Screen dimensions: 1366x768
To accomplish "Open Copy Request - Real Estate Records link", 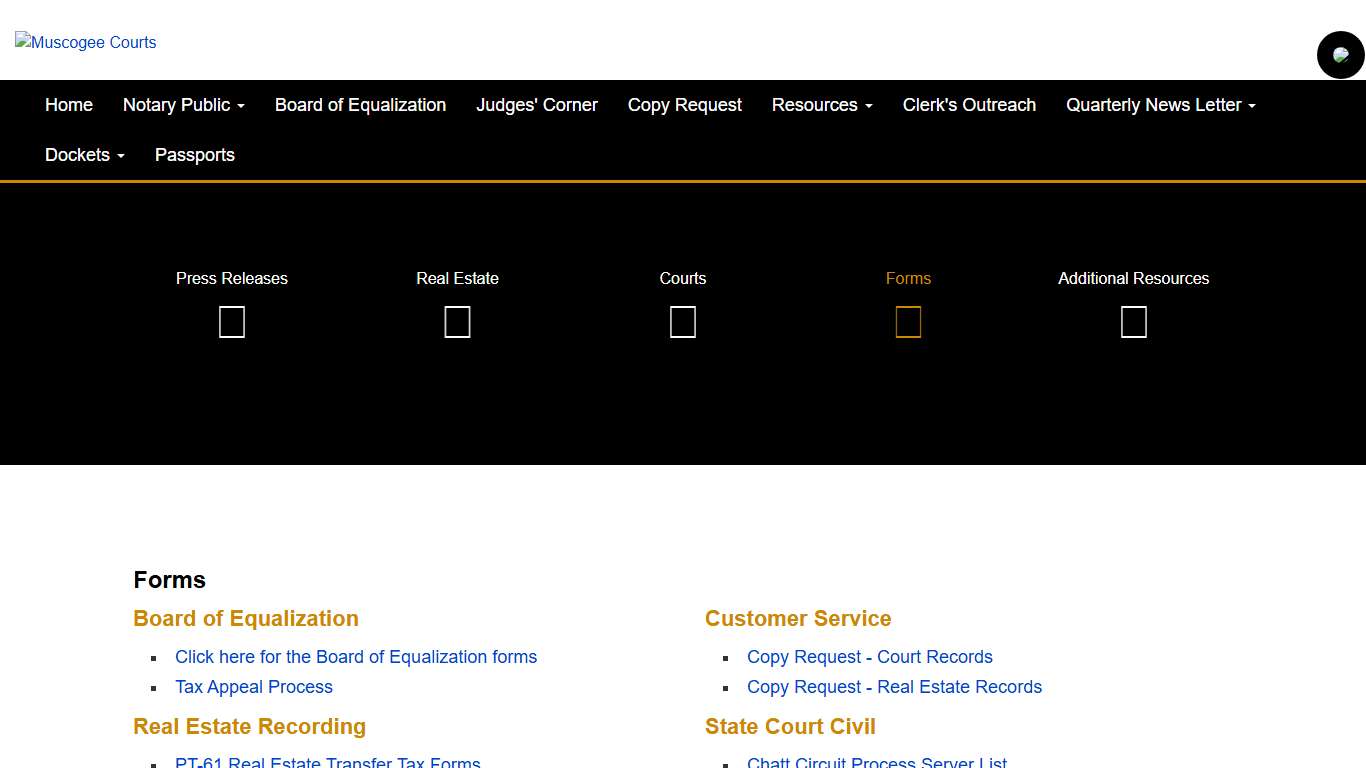I will [x=894, y=687].
